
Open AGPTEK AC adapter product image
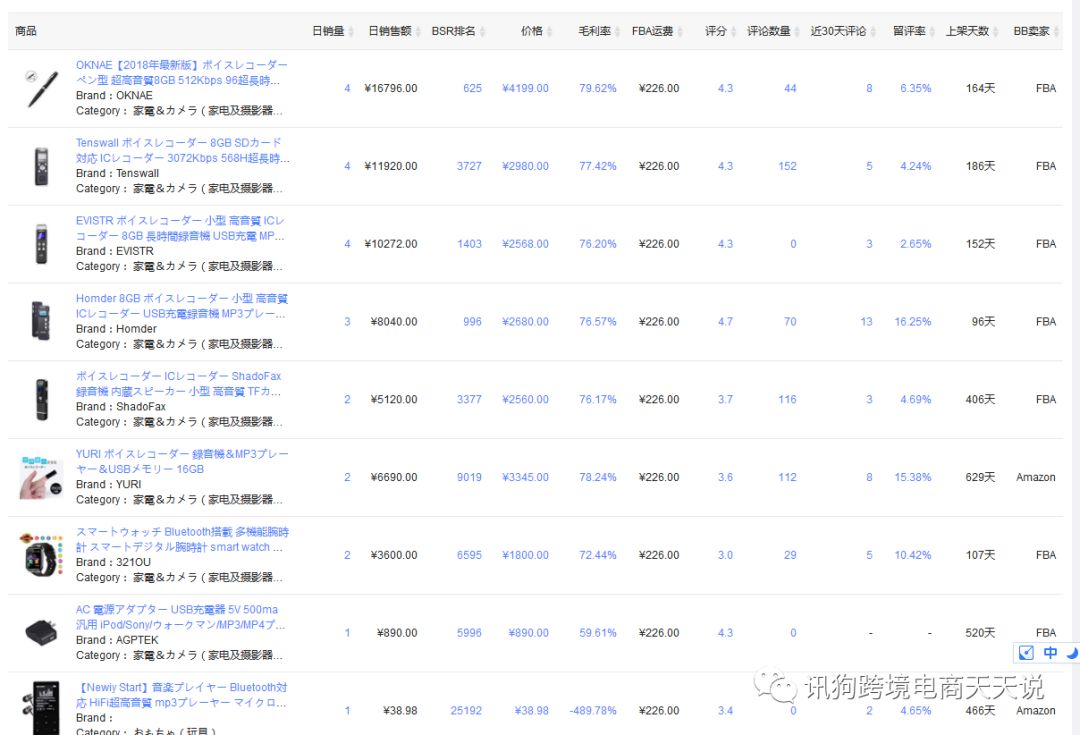pos(41,632)
